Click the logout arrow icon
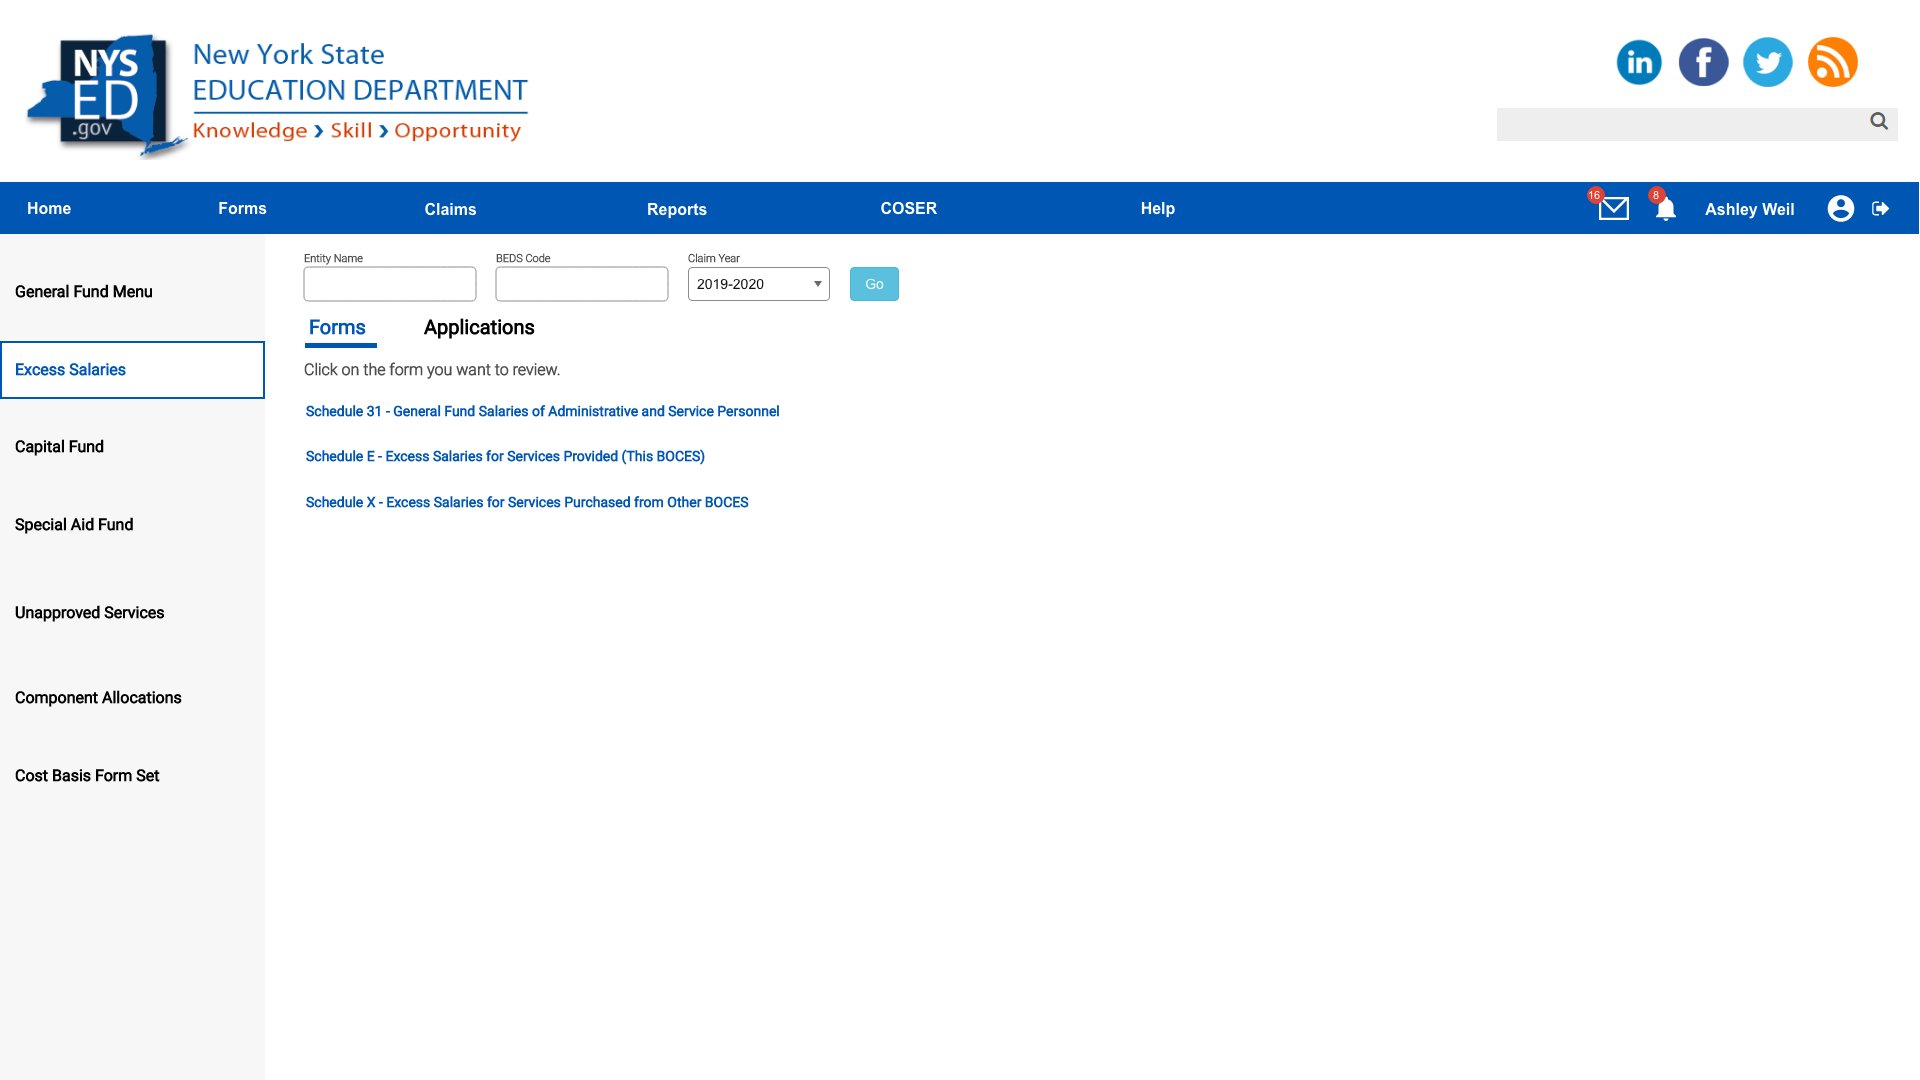 click(1880, 208)
